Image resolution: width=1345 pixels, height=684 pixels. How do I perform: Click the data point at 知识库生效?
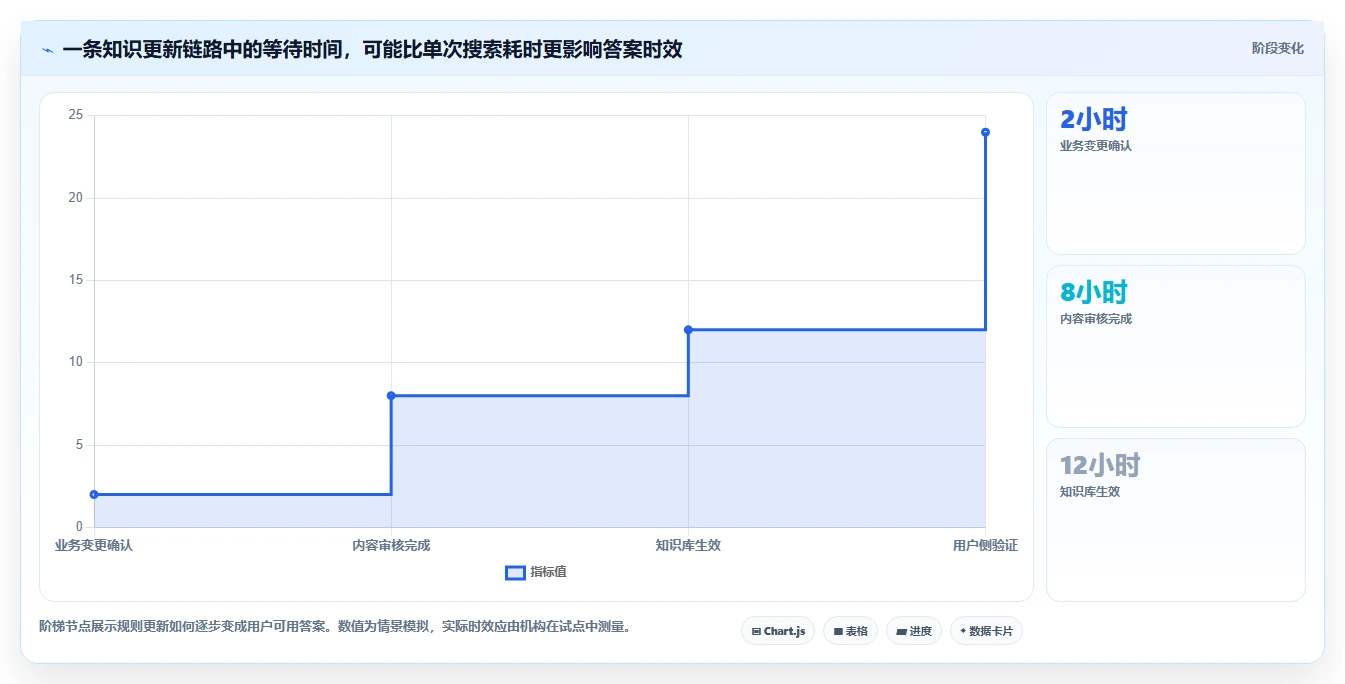pyautogui.click(x=688, y=330)
